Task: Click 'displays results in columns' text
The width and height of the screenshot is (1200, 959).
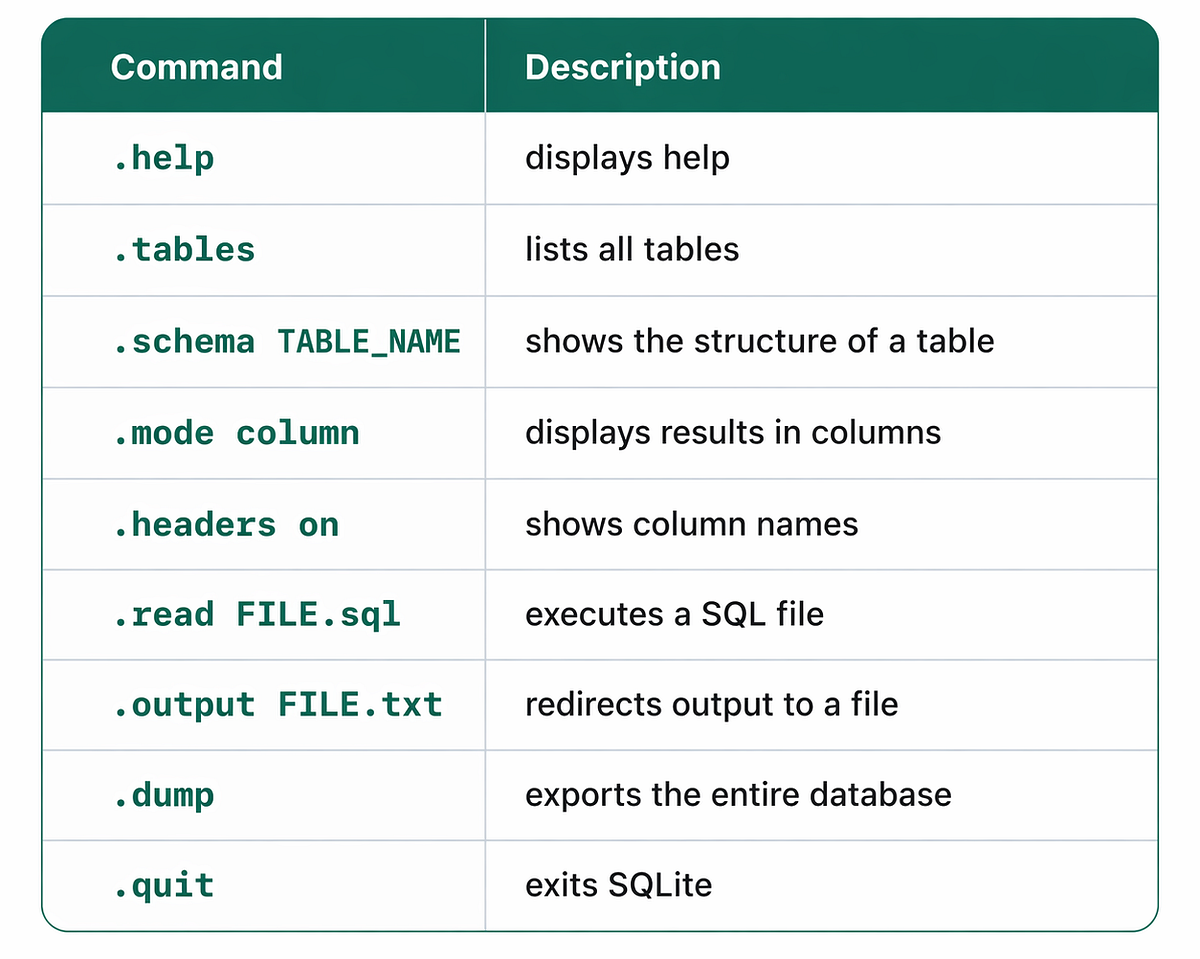Action: click(733, 432)
